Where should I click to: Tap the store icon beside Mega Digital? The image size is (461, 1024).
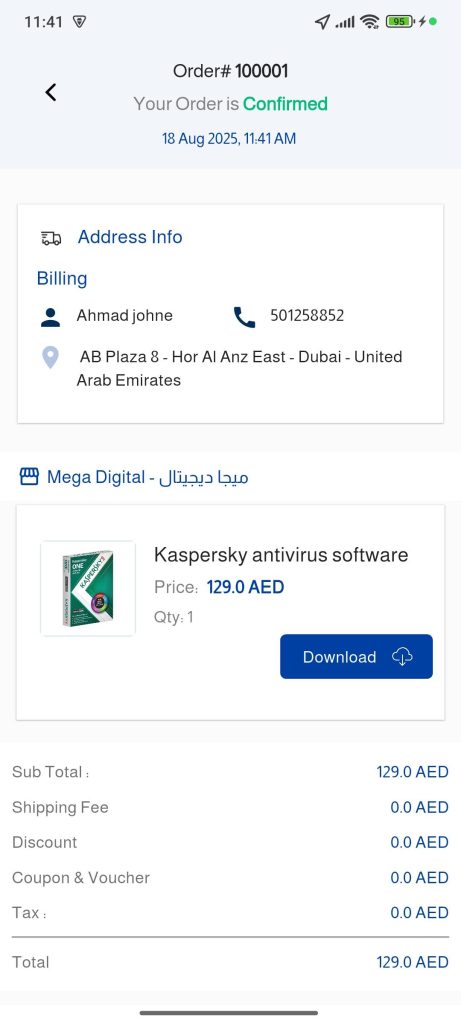pos(29,477)
